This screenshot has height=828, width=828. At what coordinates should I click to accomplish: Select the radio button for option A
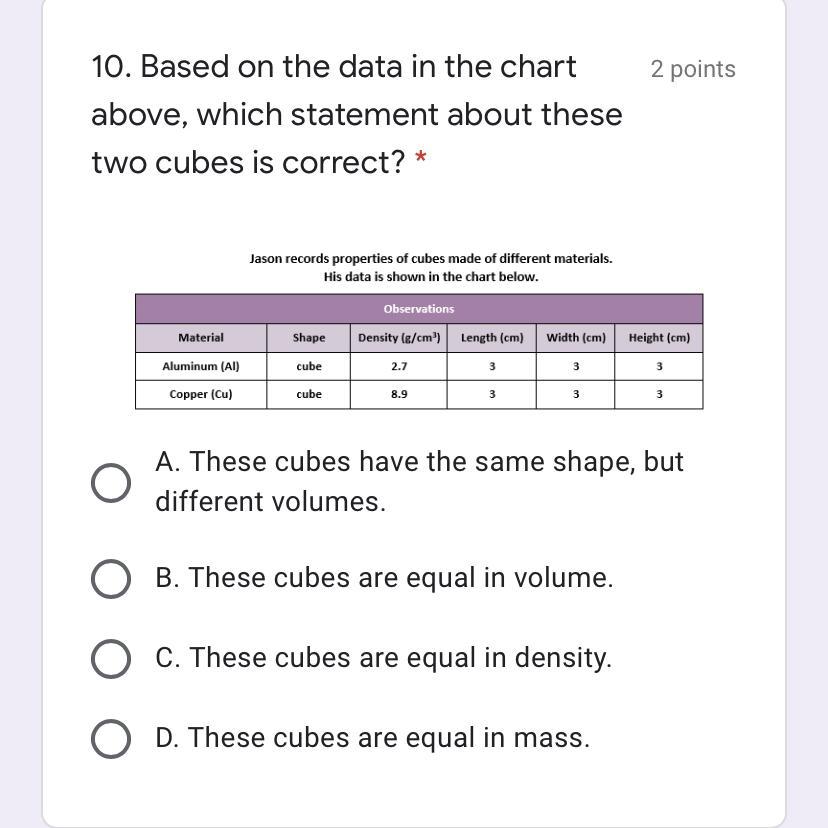[111, 482]
